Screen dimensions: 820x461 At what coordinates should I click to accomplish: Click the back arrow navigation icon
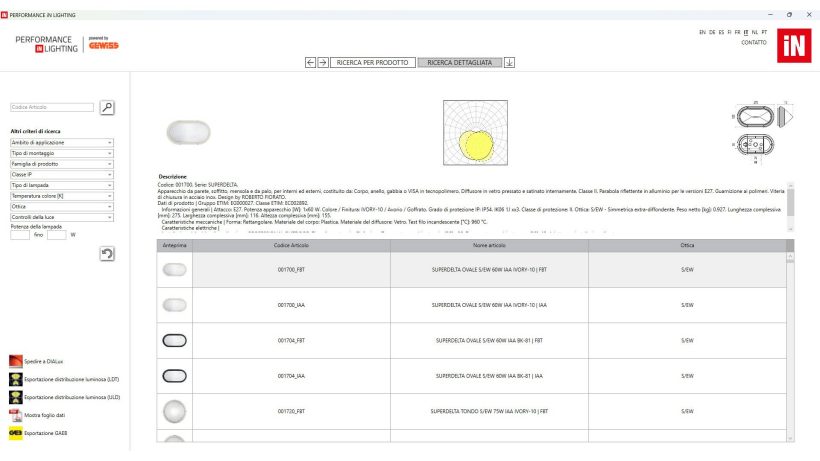(310, 62)
